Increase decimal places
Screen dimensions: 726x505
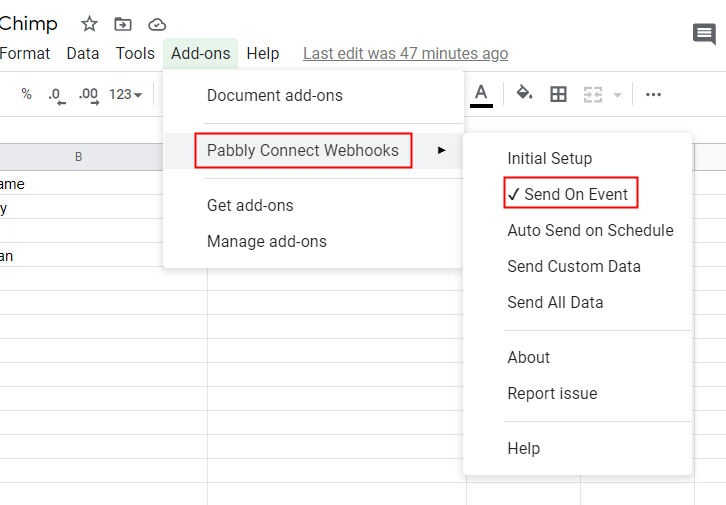coord(89,95)
